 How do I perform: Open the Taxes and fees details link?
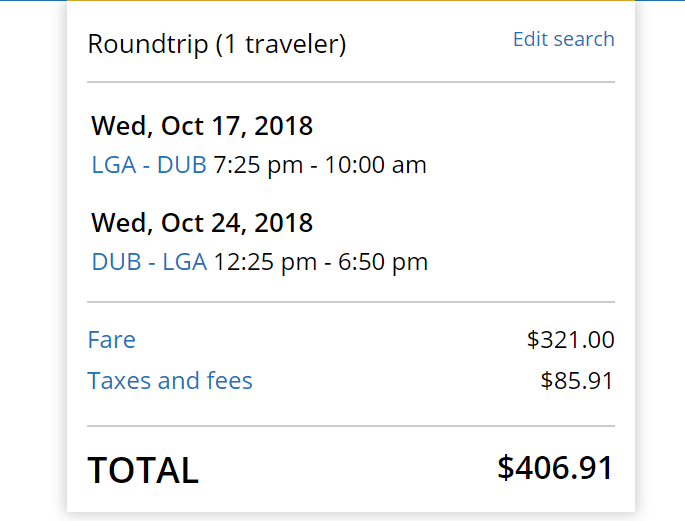click(x=170, y=381)
